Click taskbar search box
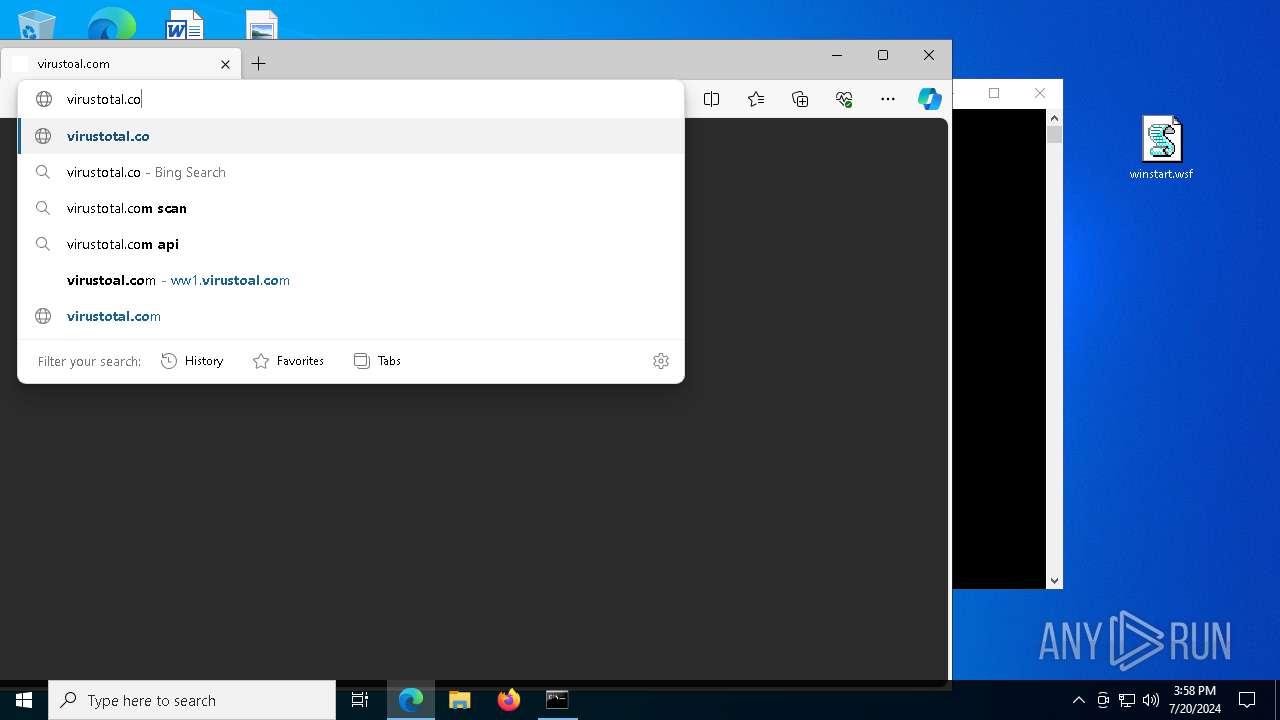 coord(192,700)
